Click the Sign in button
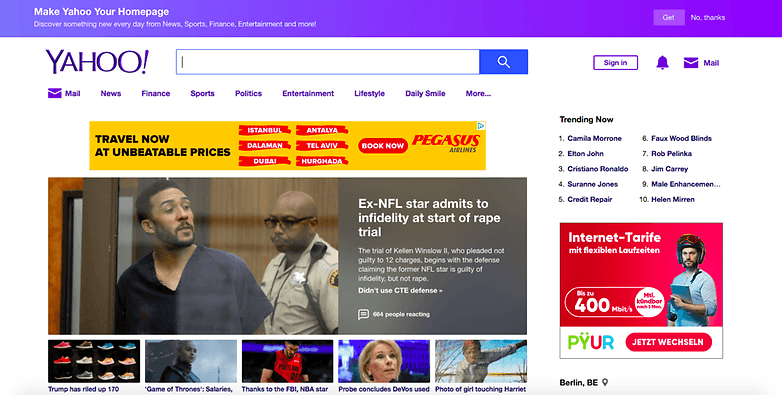The height and width of the screenshot is (395, 782). pos(615,62)
